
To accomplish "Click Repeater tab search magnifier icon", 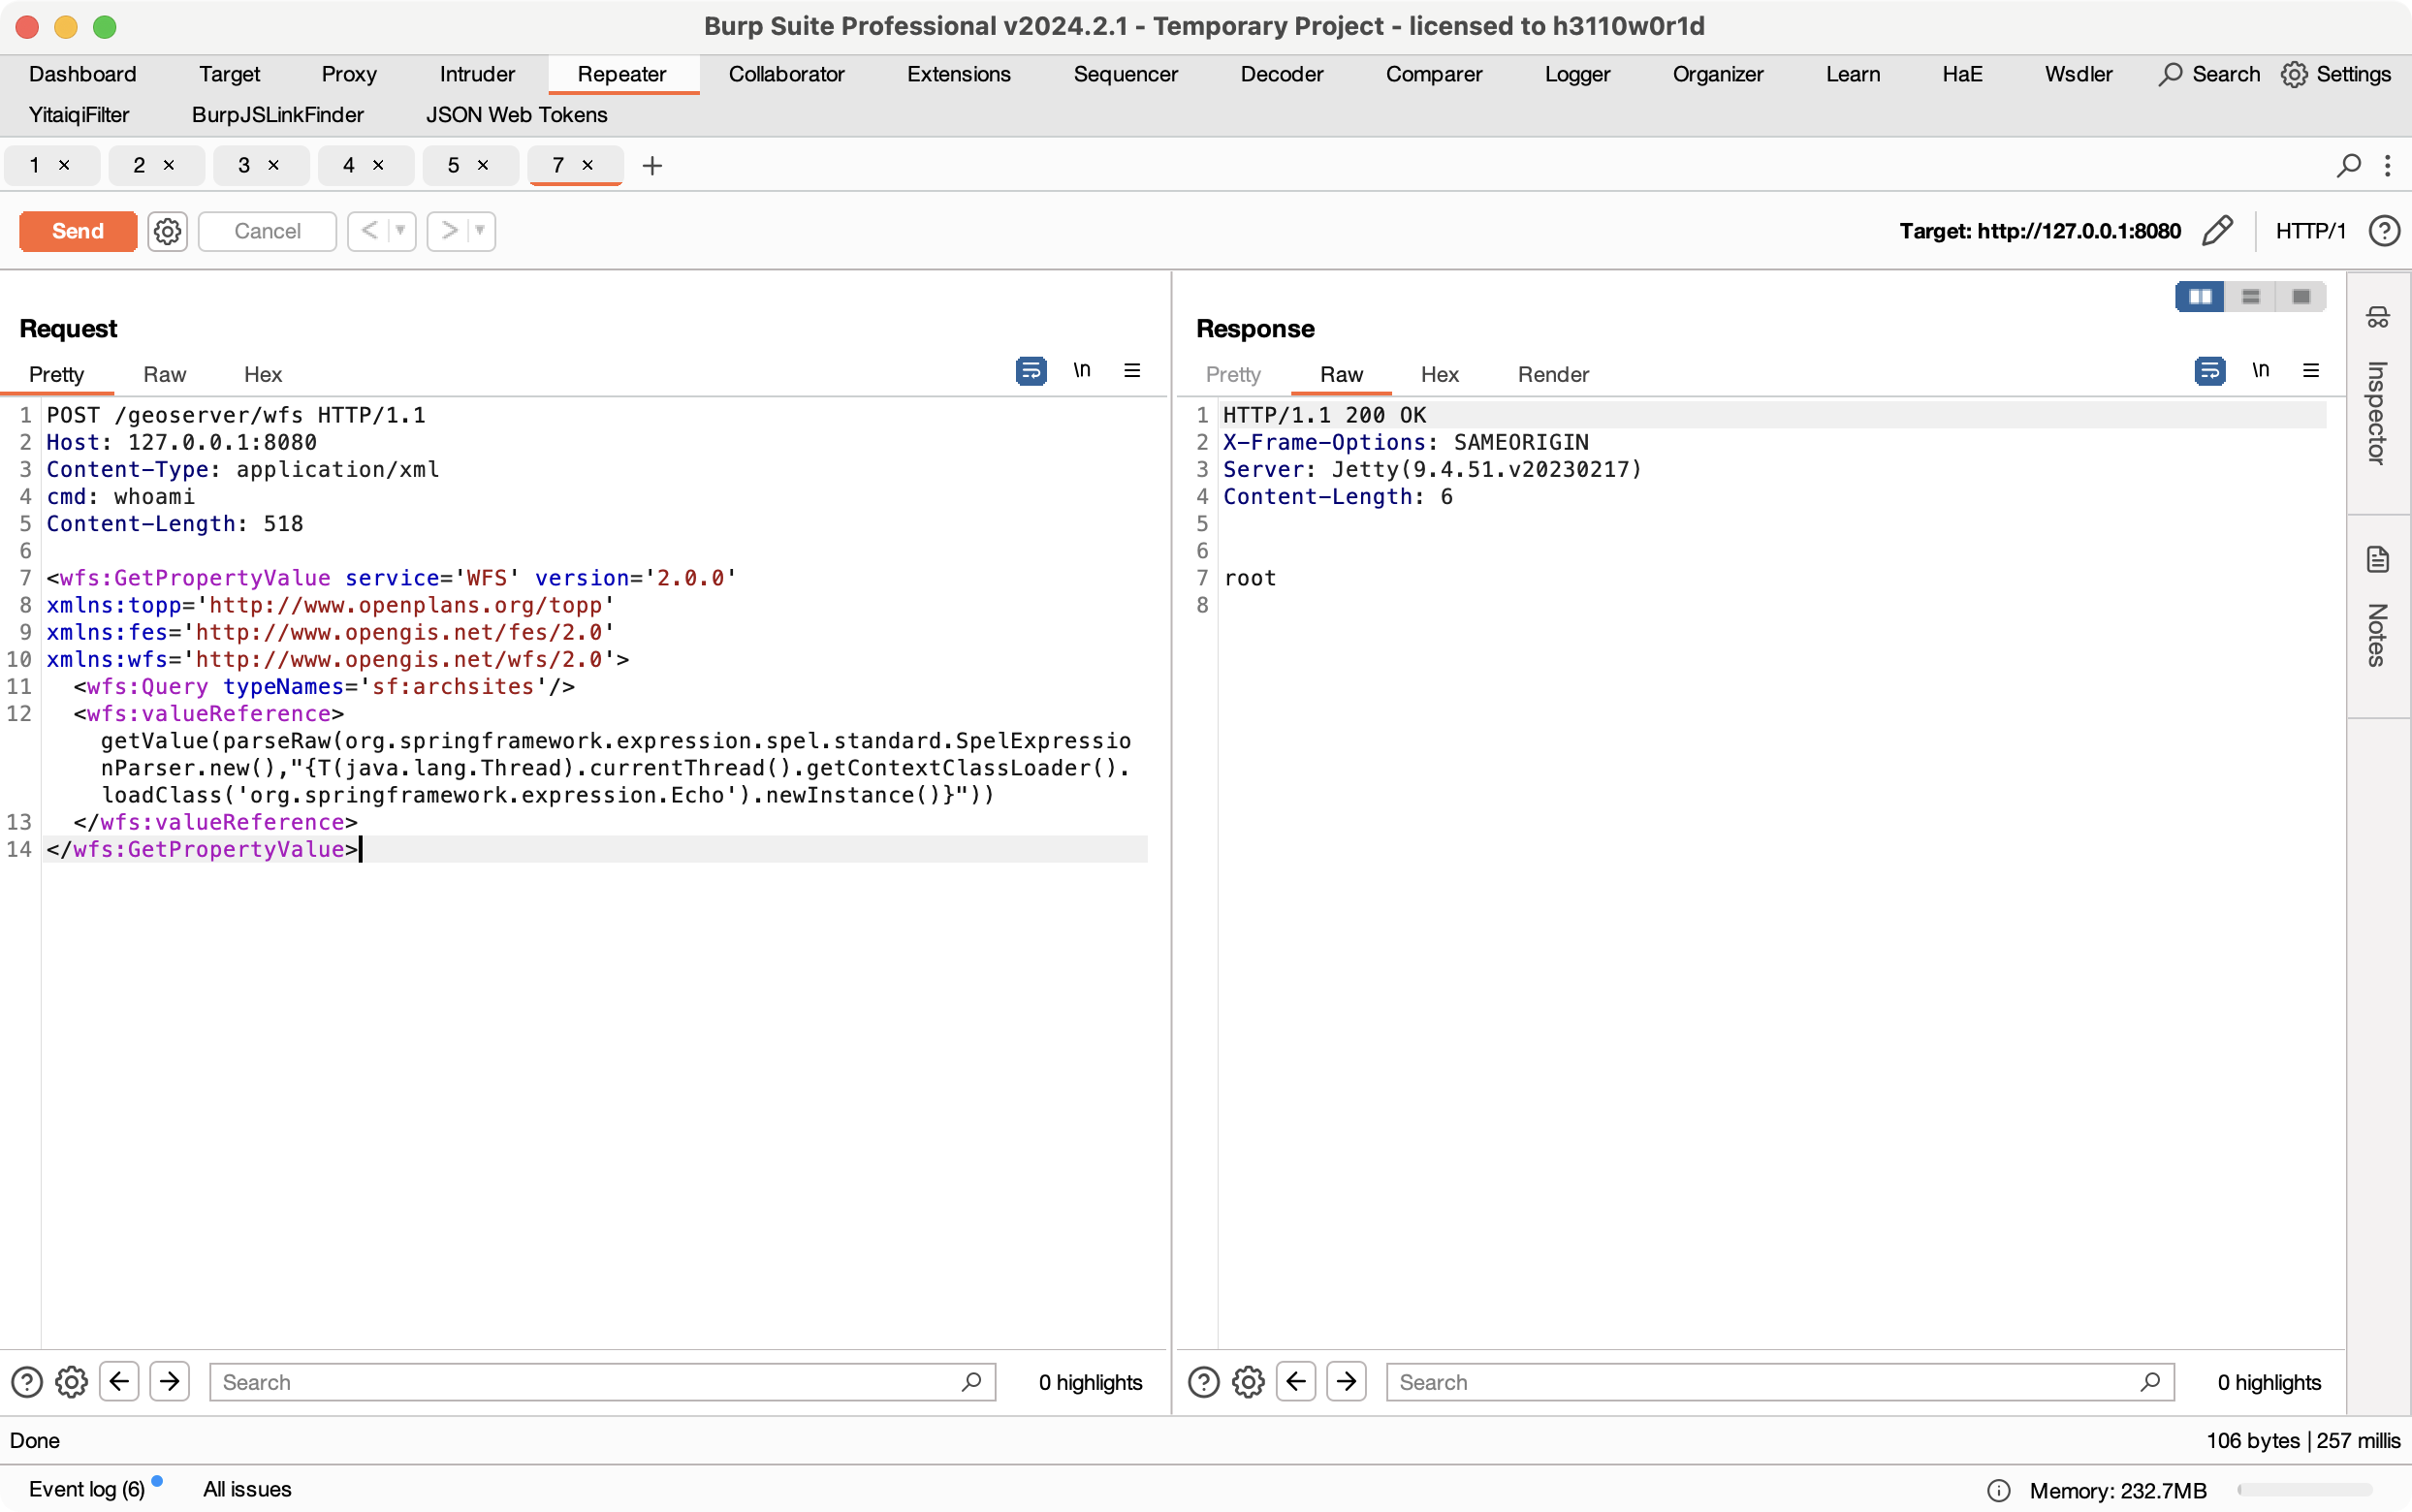I will [2348, 166].
